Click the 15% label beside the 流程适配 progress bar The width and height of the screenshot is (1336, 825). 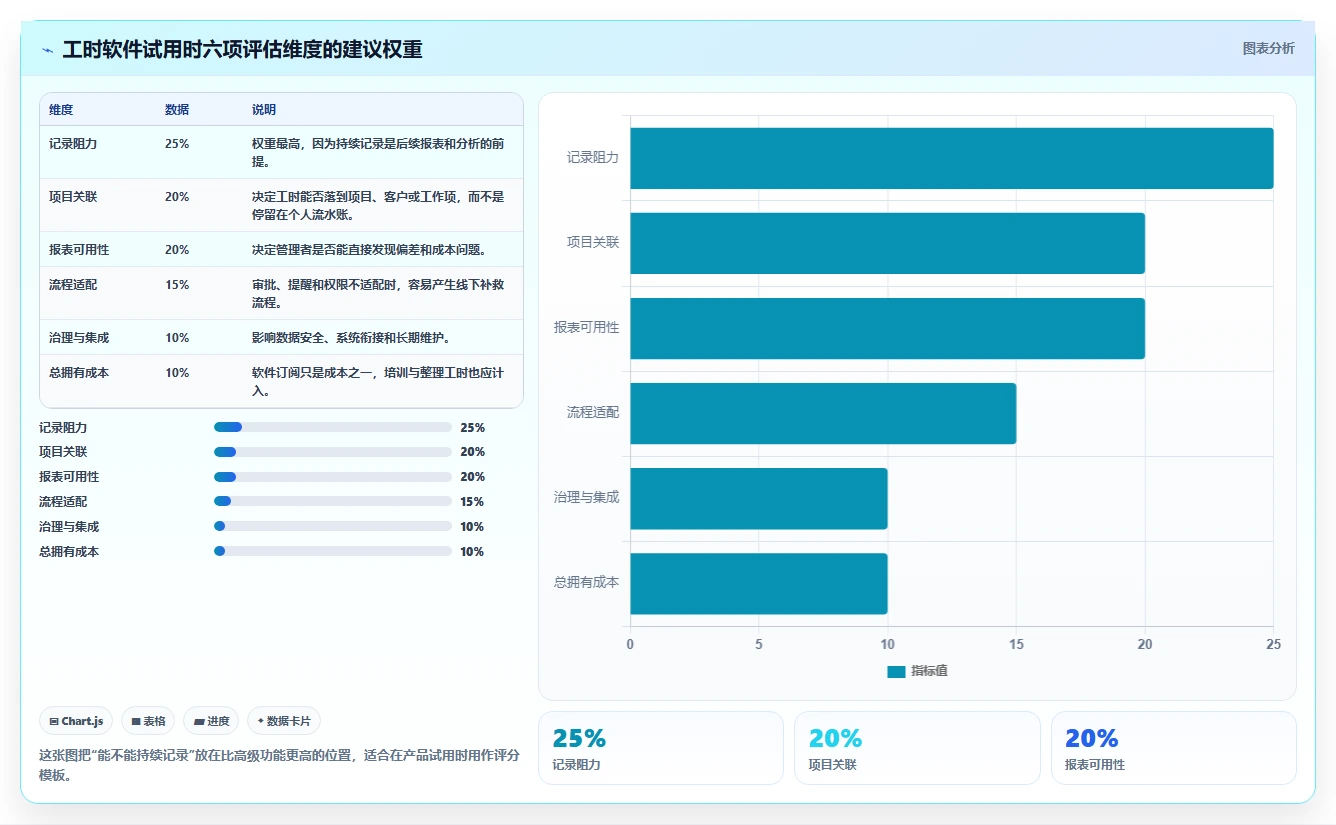(x=472, y=502)
